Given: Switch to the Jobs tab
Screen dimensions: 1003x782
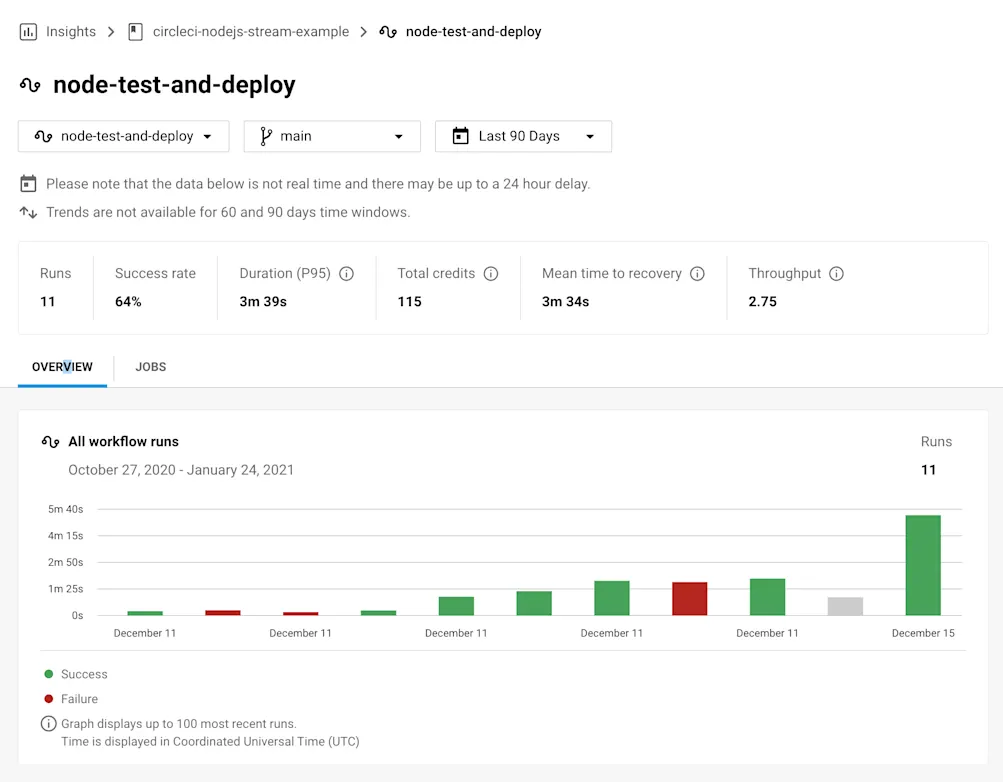Looking at the screenshot, I should (x=150, y=366).
